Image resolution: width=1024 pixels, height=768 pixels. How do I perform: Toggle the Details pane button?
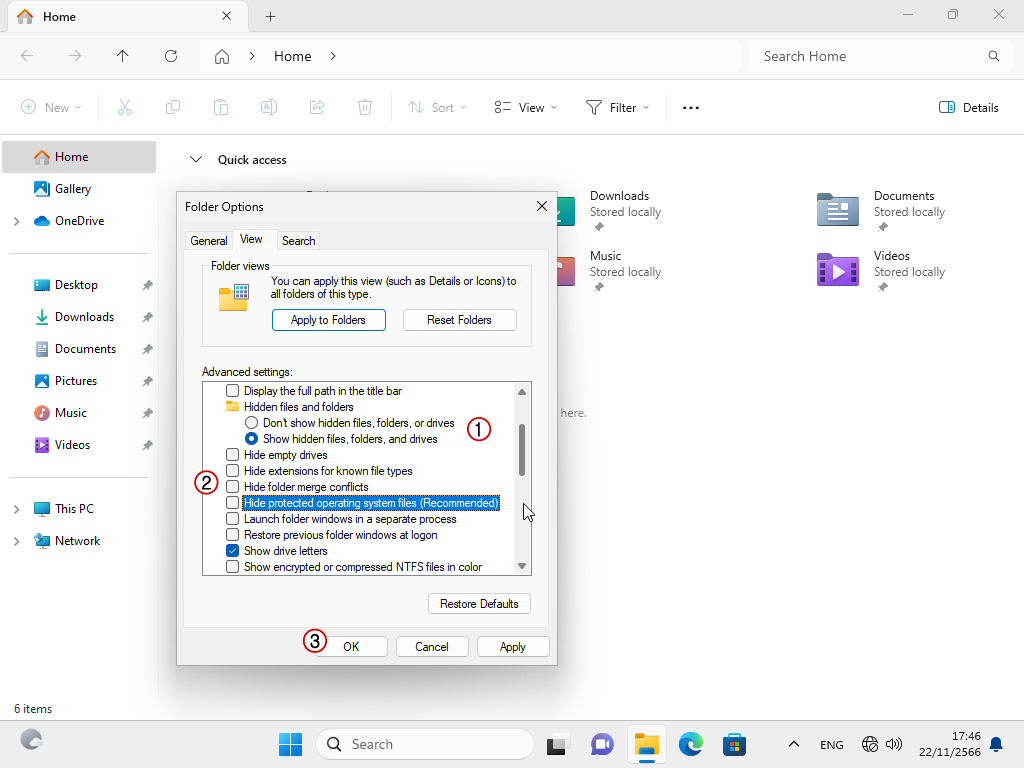(968, 108)
